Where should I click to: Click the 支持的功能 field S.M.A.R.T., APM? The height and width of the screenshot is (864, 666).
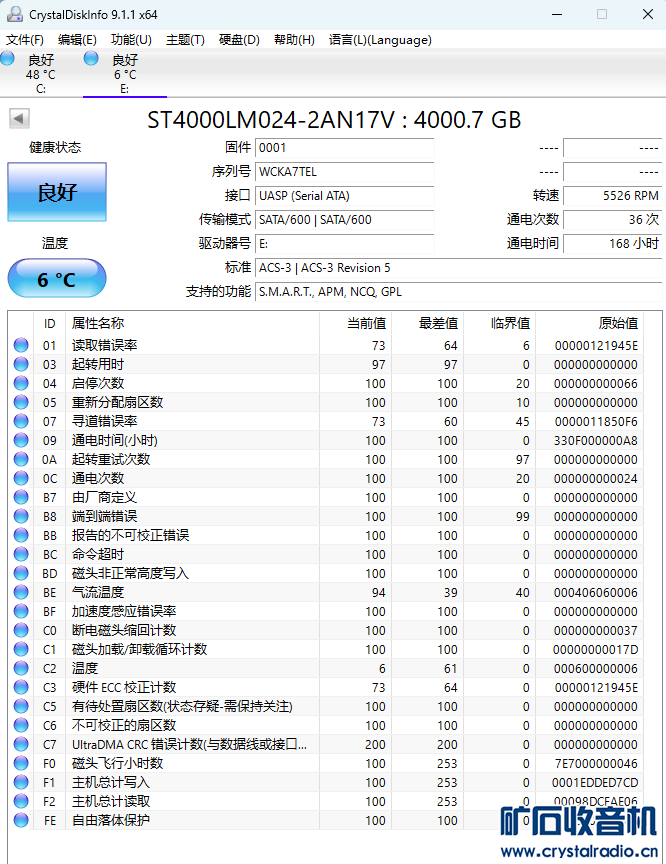(458, 291)
